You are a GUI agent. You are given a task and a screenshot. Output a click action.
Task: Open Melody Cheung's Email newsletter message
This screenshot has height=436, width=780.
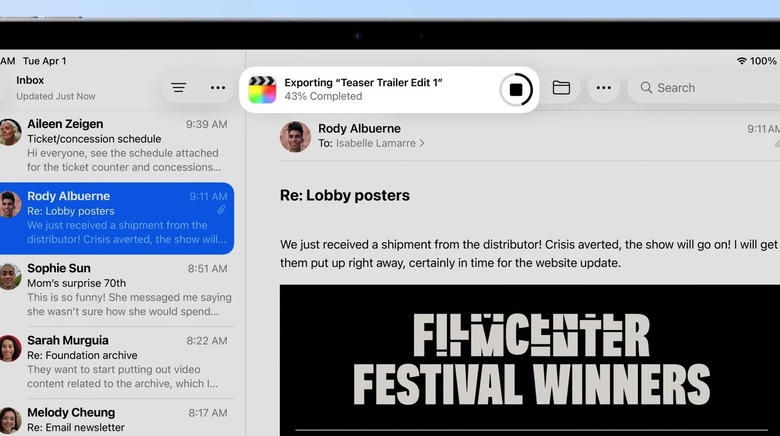117,420
